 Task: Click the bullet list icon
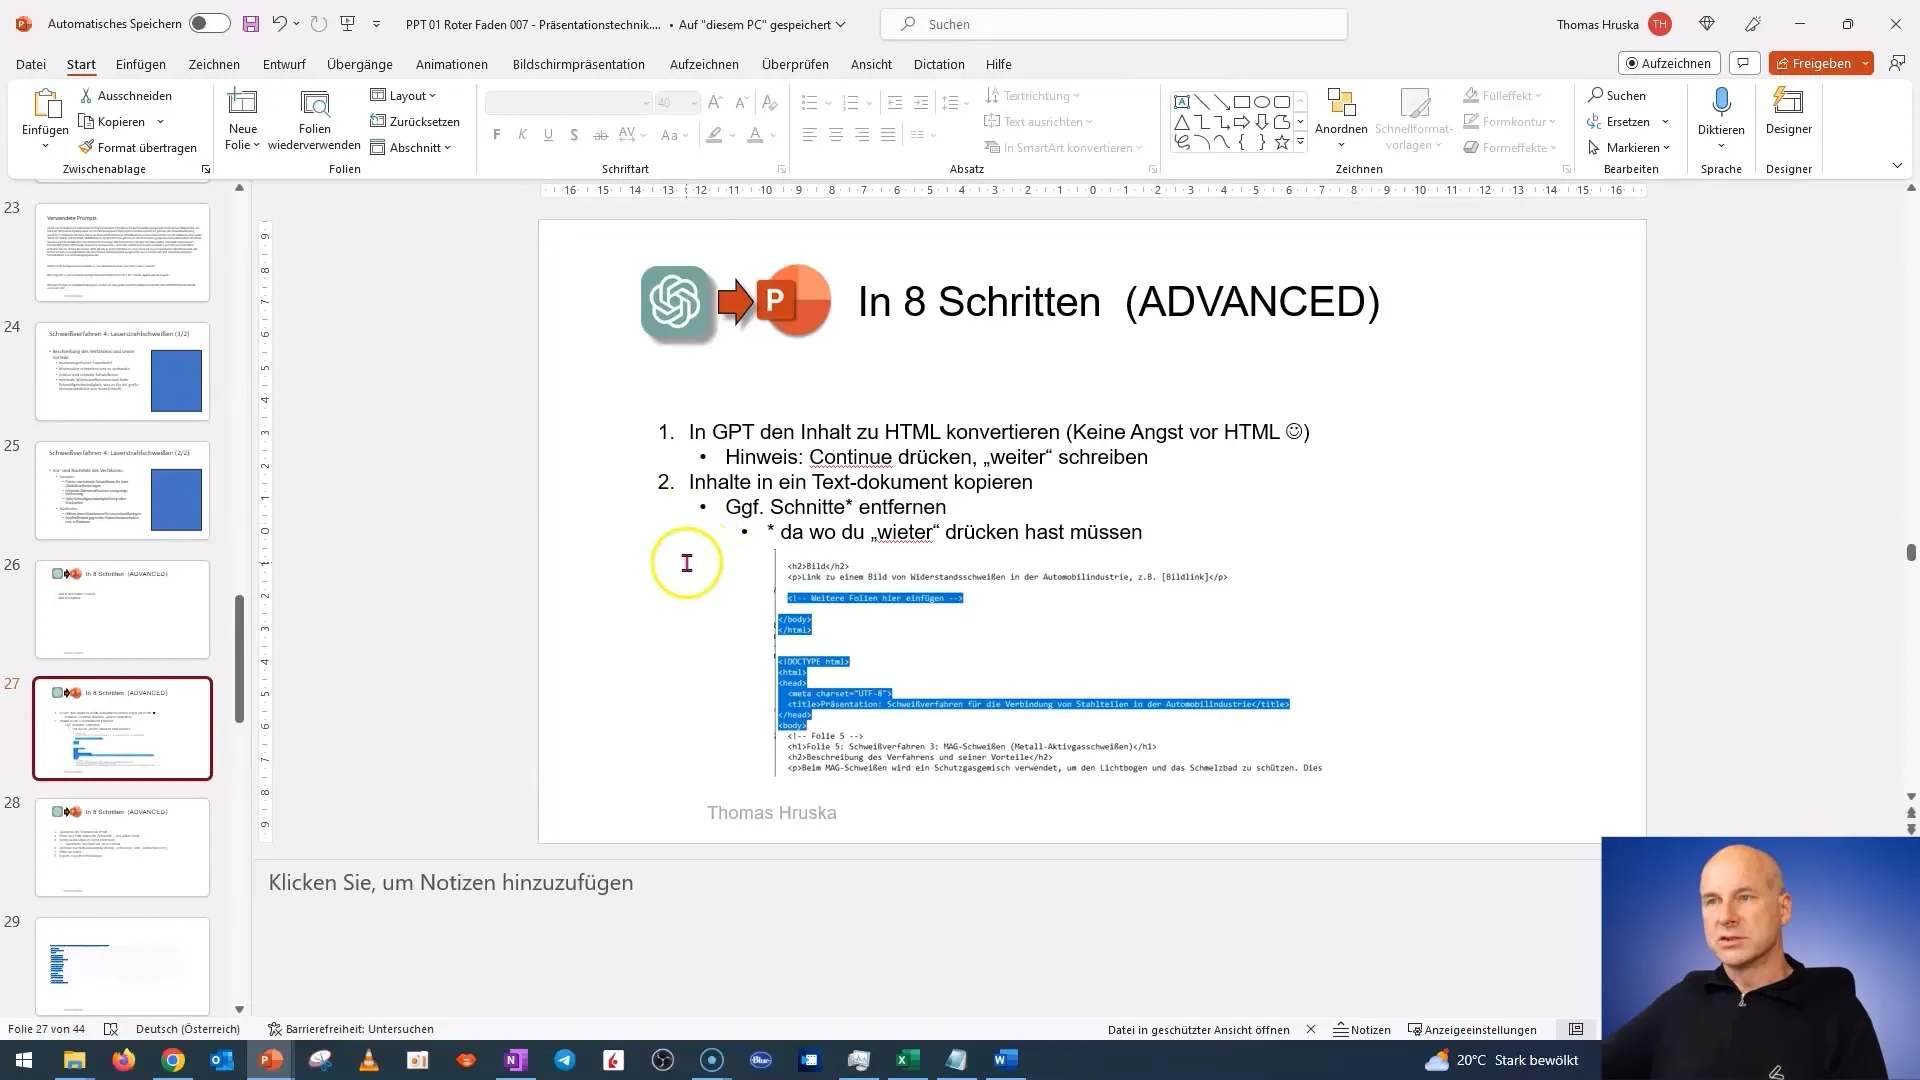coord(810,102)
